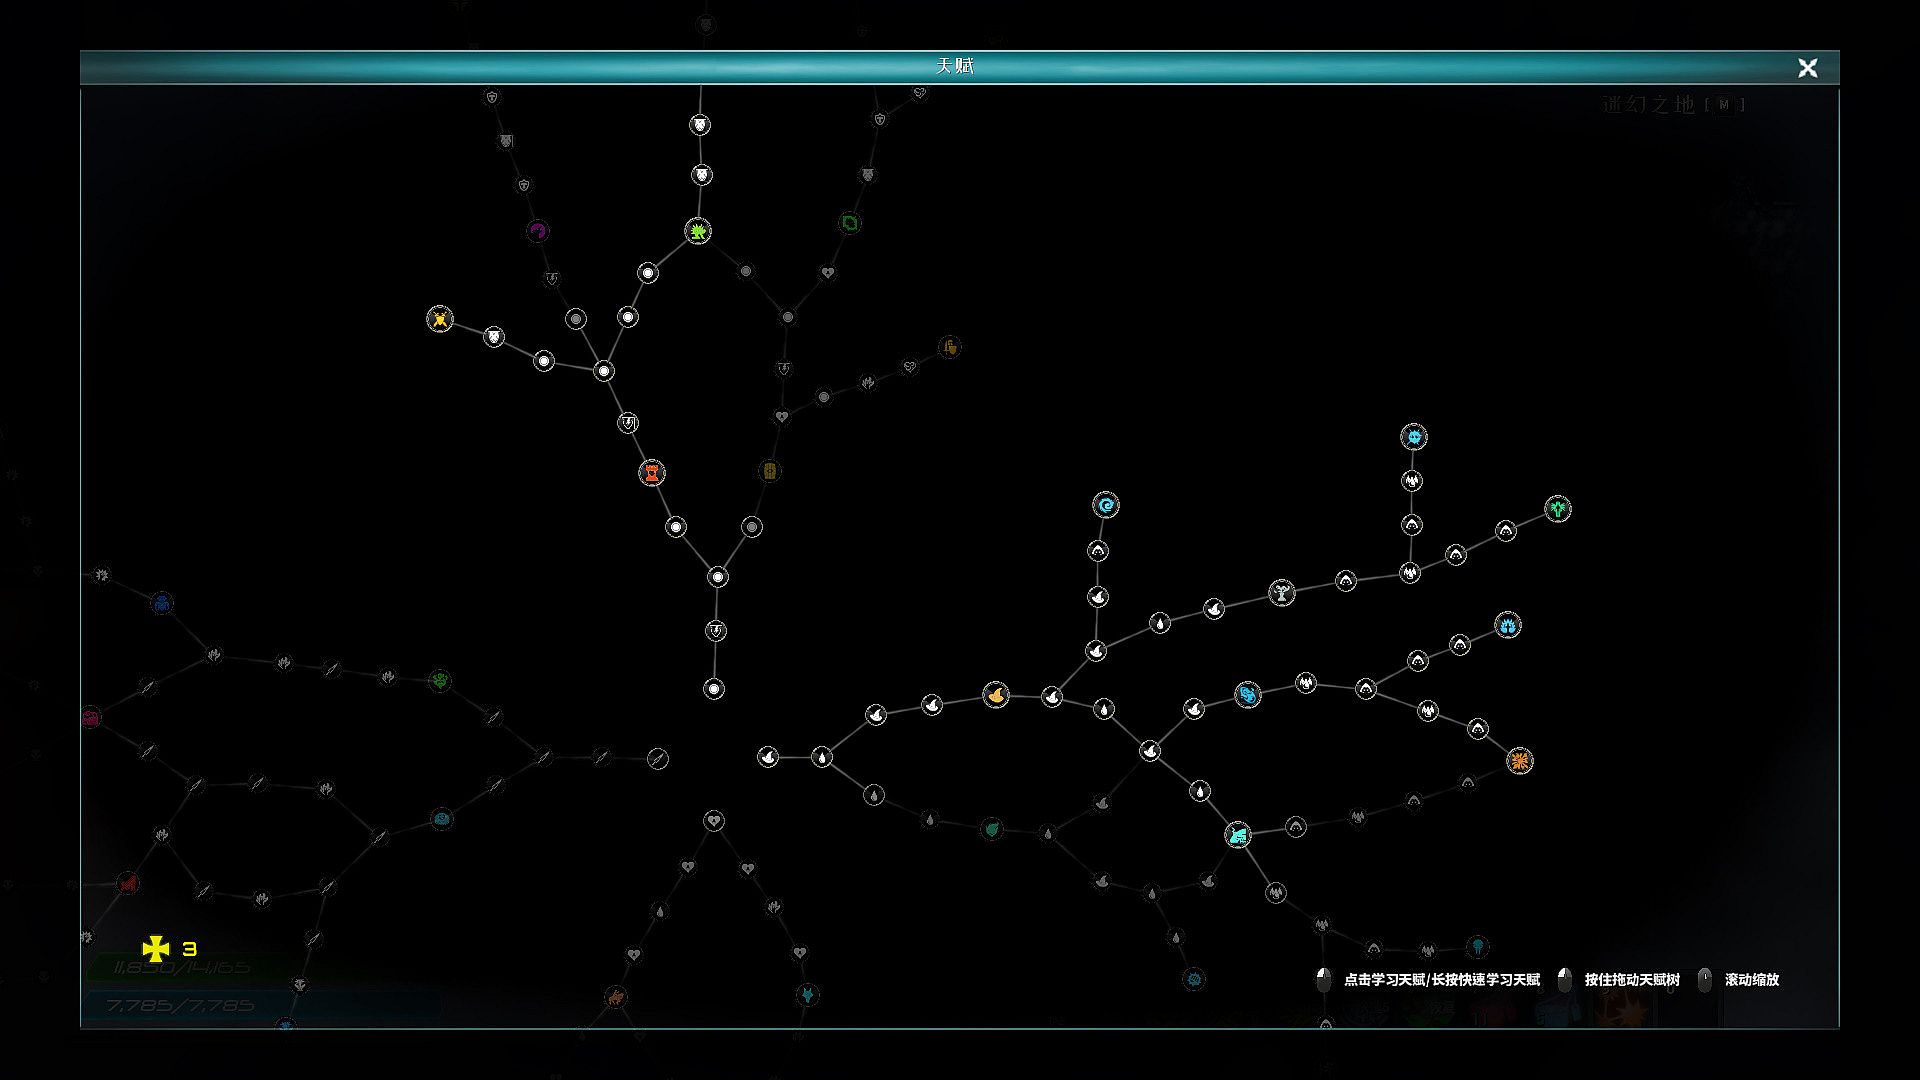Pick the green tree talent node
The width and height of the screenshot is (1920, 1080).
click(1558, 509)
